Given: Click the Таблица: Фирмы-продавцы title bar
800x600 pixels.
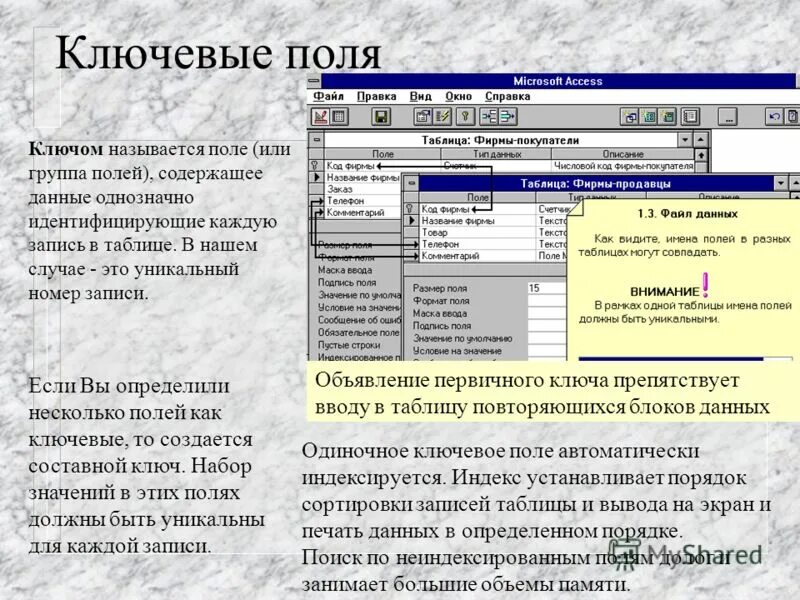Looking at the screenshot, I should pos(595,184).
